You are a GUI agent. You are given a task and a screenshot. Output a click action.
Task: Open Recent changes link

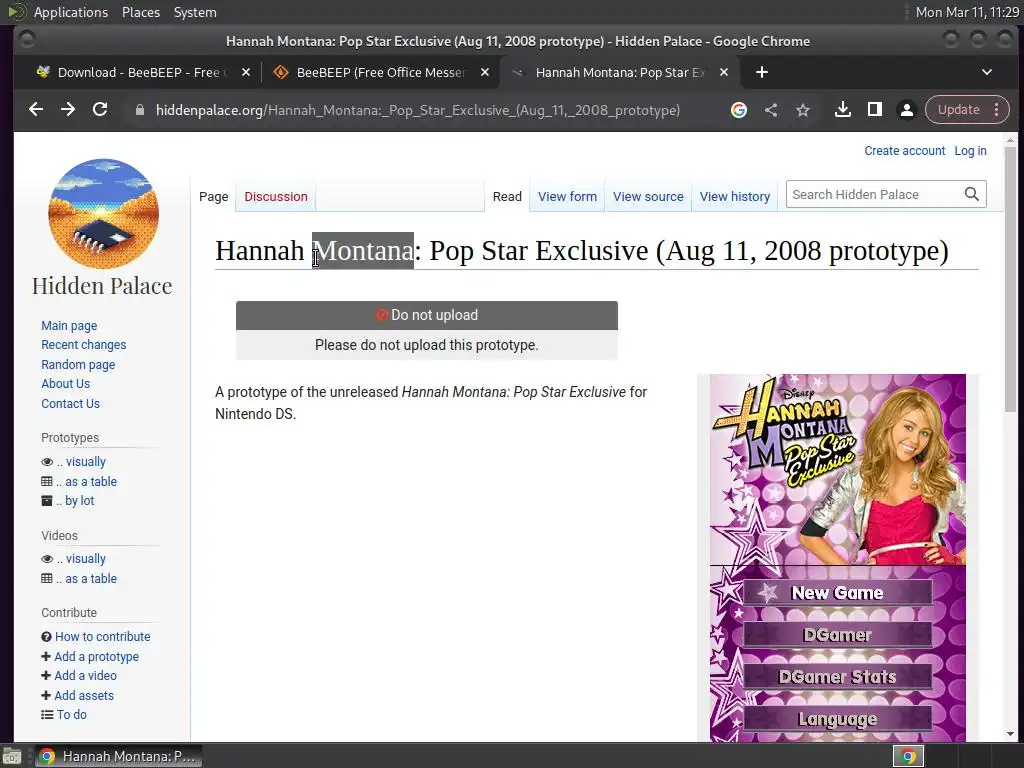tap(84, 344)
